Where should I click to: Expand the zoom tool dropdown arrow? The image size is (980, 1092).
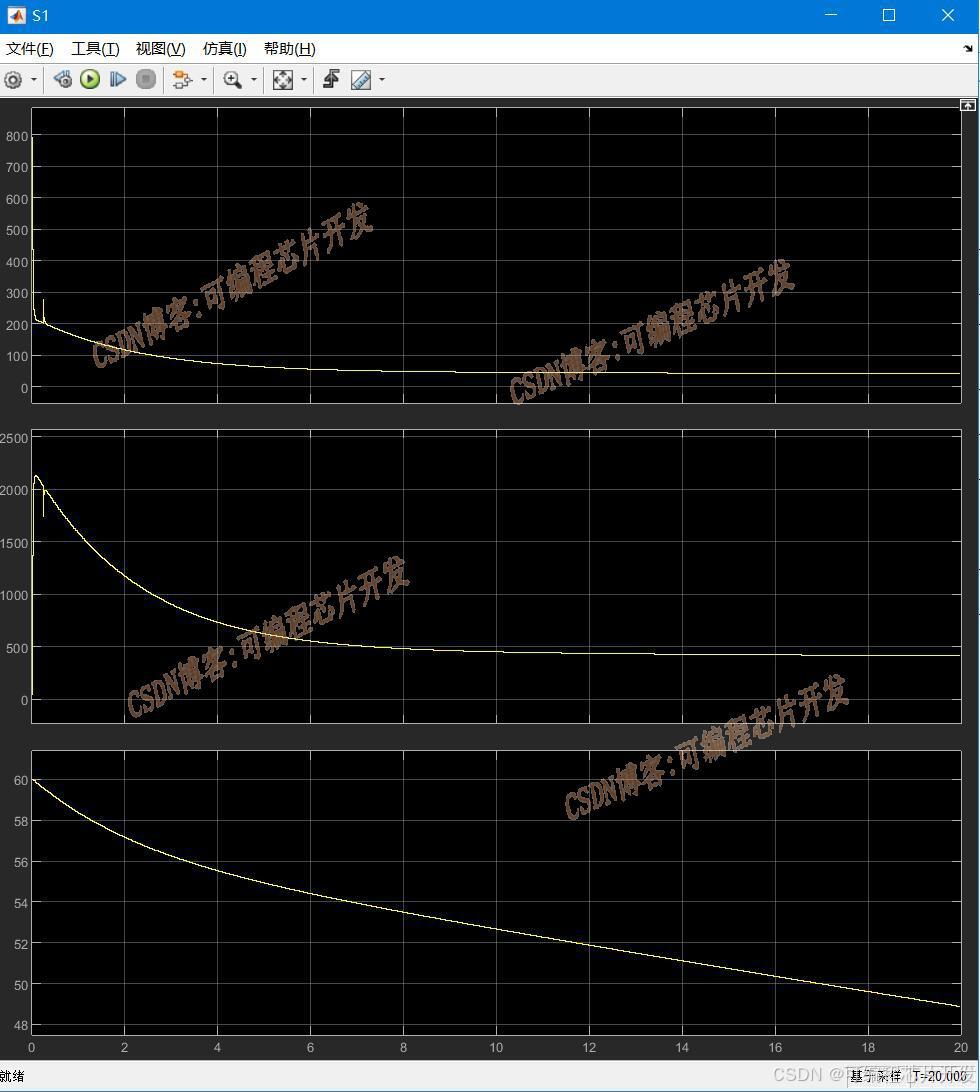[x=254, y=80]
